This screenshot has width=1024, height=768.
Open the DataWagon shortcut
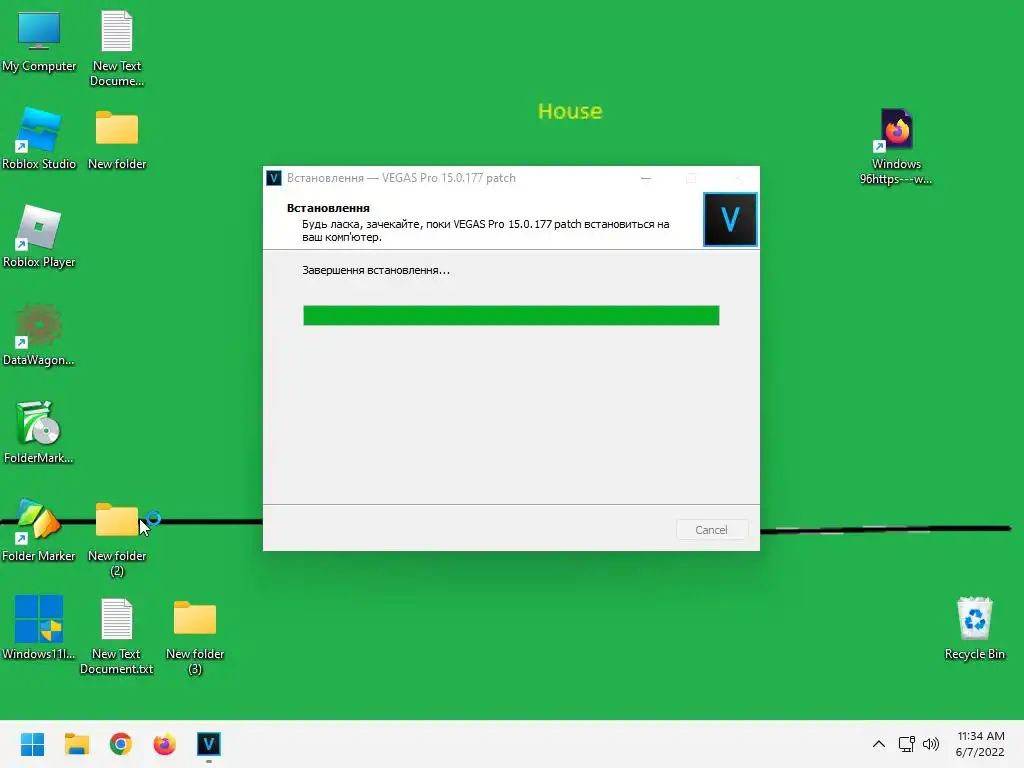click(39, 334)
